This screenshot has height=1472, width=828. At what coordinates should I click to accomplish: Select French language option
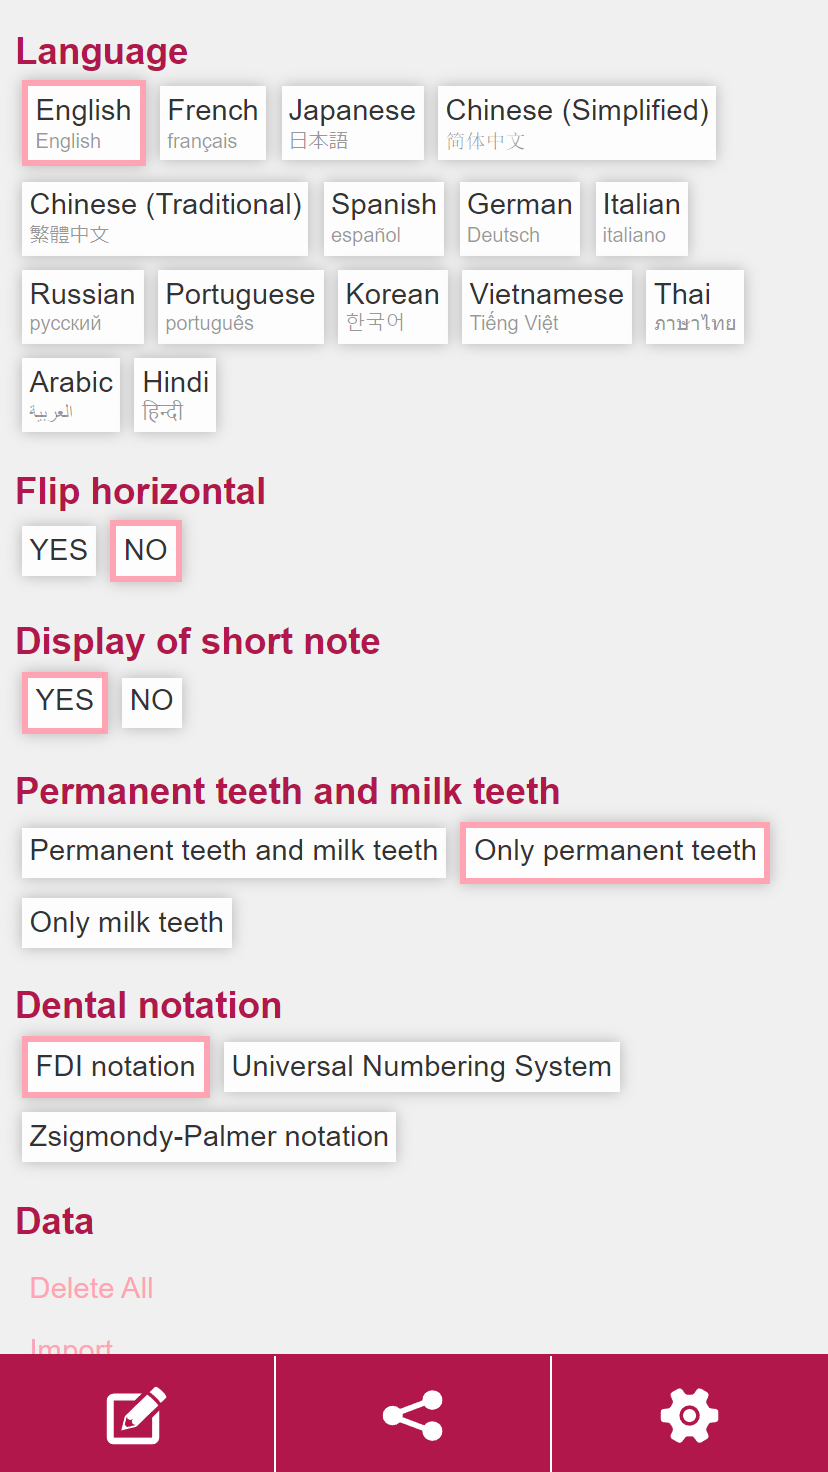pos(213,123)
